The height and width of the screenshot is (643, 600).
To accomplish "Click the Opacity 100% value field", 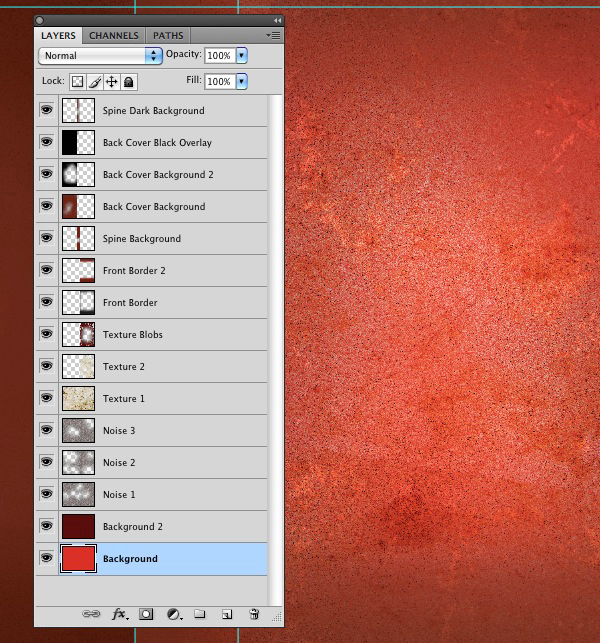I will [220, 55].
